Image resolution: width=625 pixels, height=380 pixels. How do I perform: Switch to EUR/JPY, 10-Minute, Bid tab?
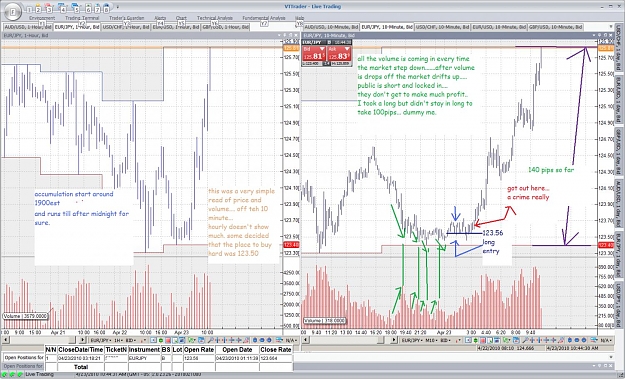pos(387,27)
